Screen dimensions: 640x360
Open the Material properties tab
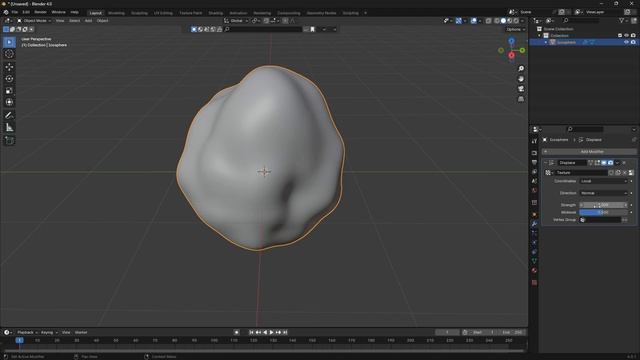pyautogui.click(x=534, y=271)
